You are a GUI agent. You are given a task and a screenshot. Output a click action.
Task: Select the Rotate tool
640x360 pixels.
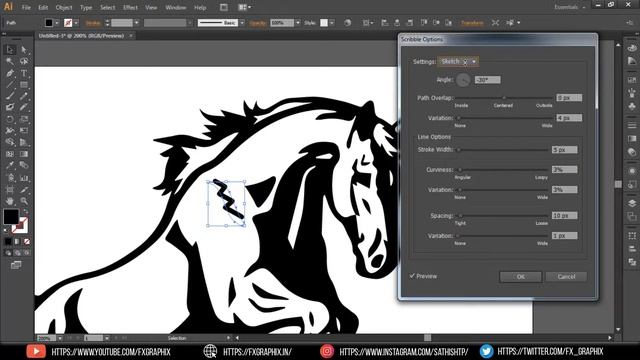tap(10, 119)
